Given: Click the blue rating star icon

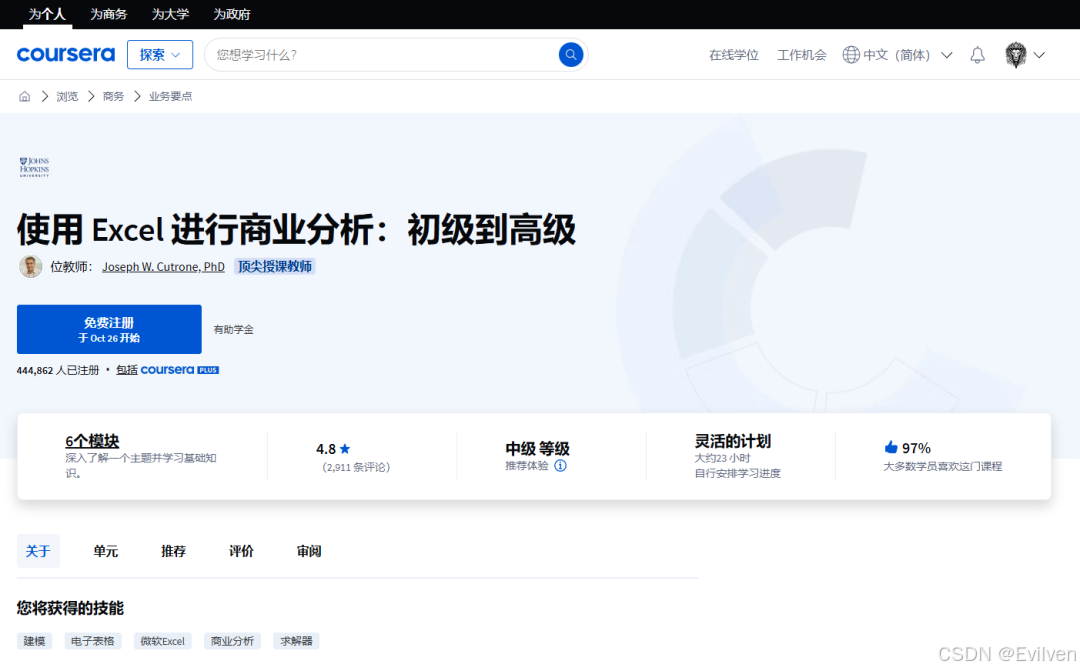Looking at the screenshot, I should point(345,448).
